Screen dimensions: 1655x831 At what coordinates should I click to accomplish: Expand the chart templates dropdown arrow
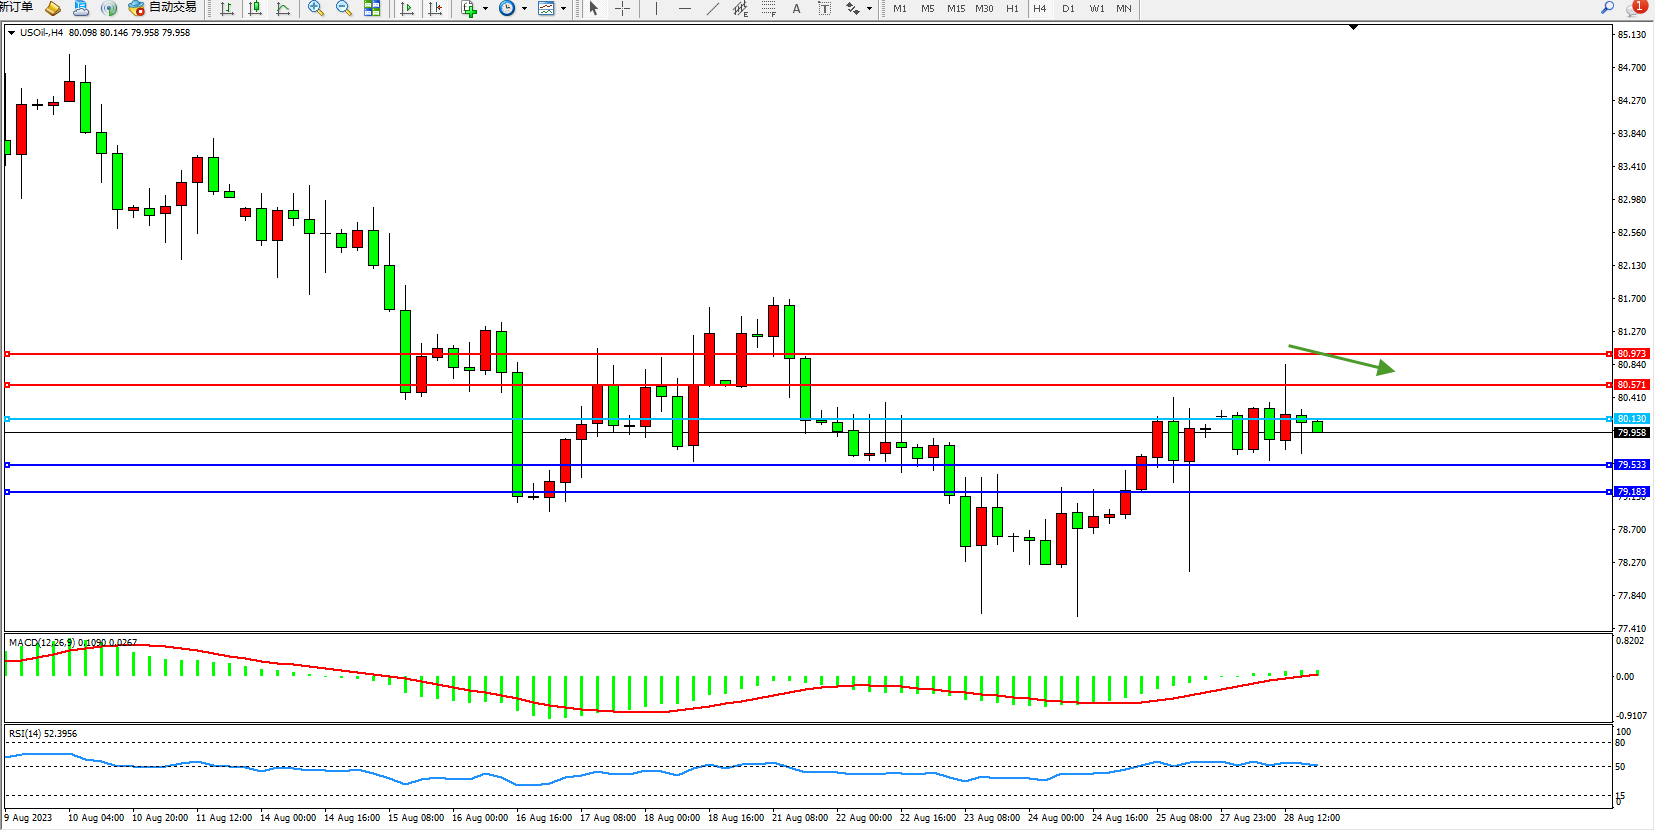(x=563, y=9)
